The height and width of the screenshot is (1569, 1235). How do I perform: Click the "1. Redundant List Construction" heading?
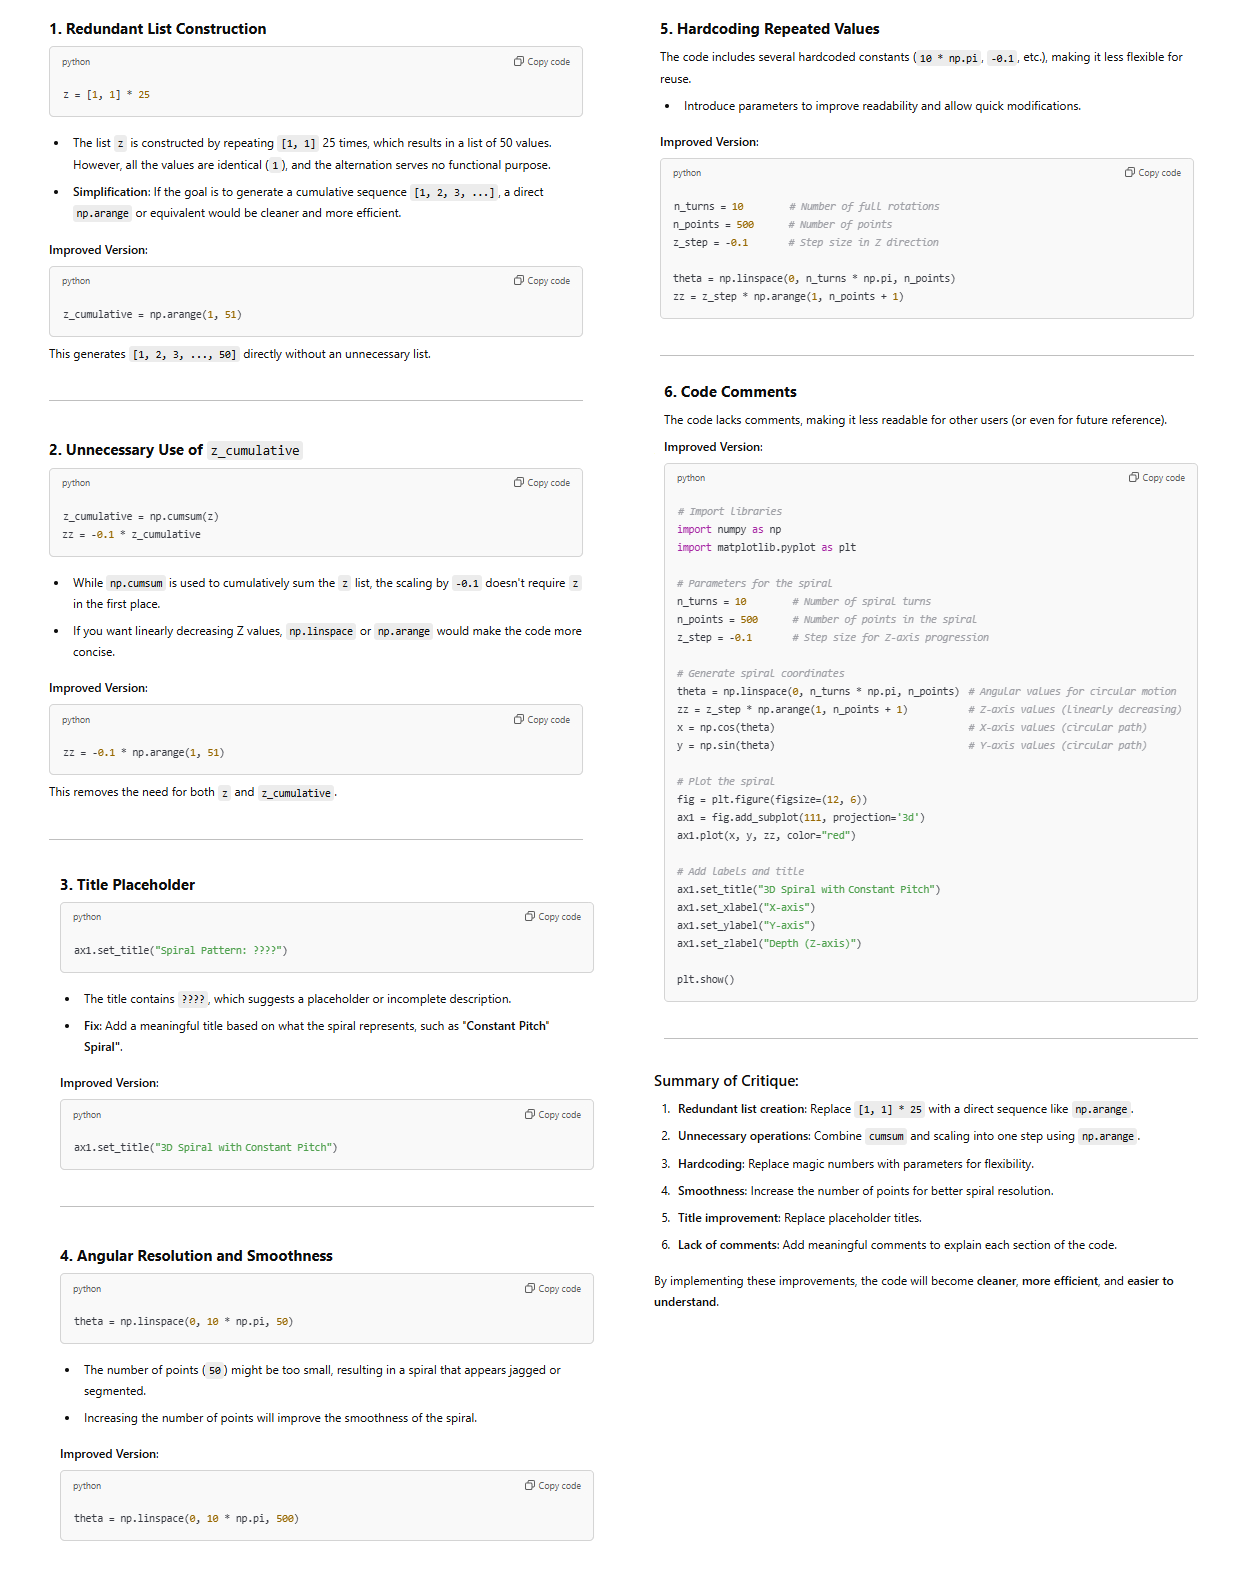click(x=158, y=29)
